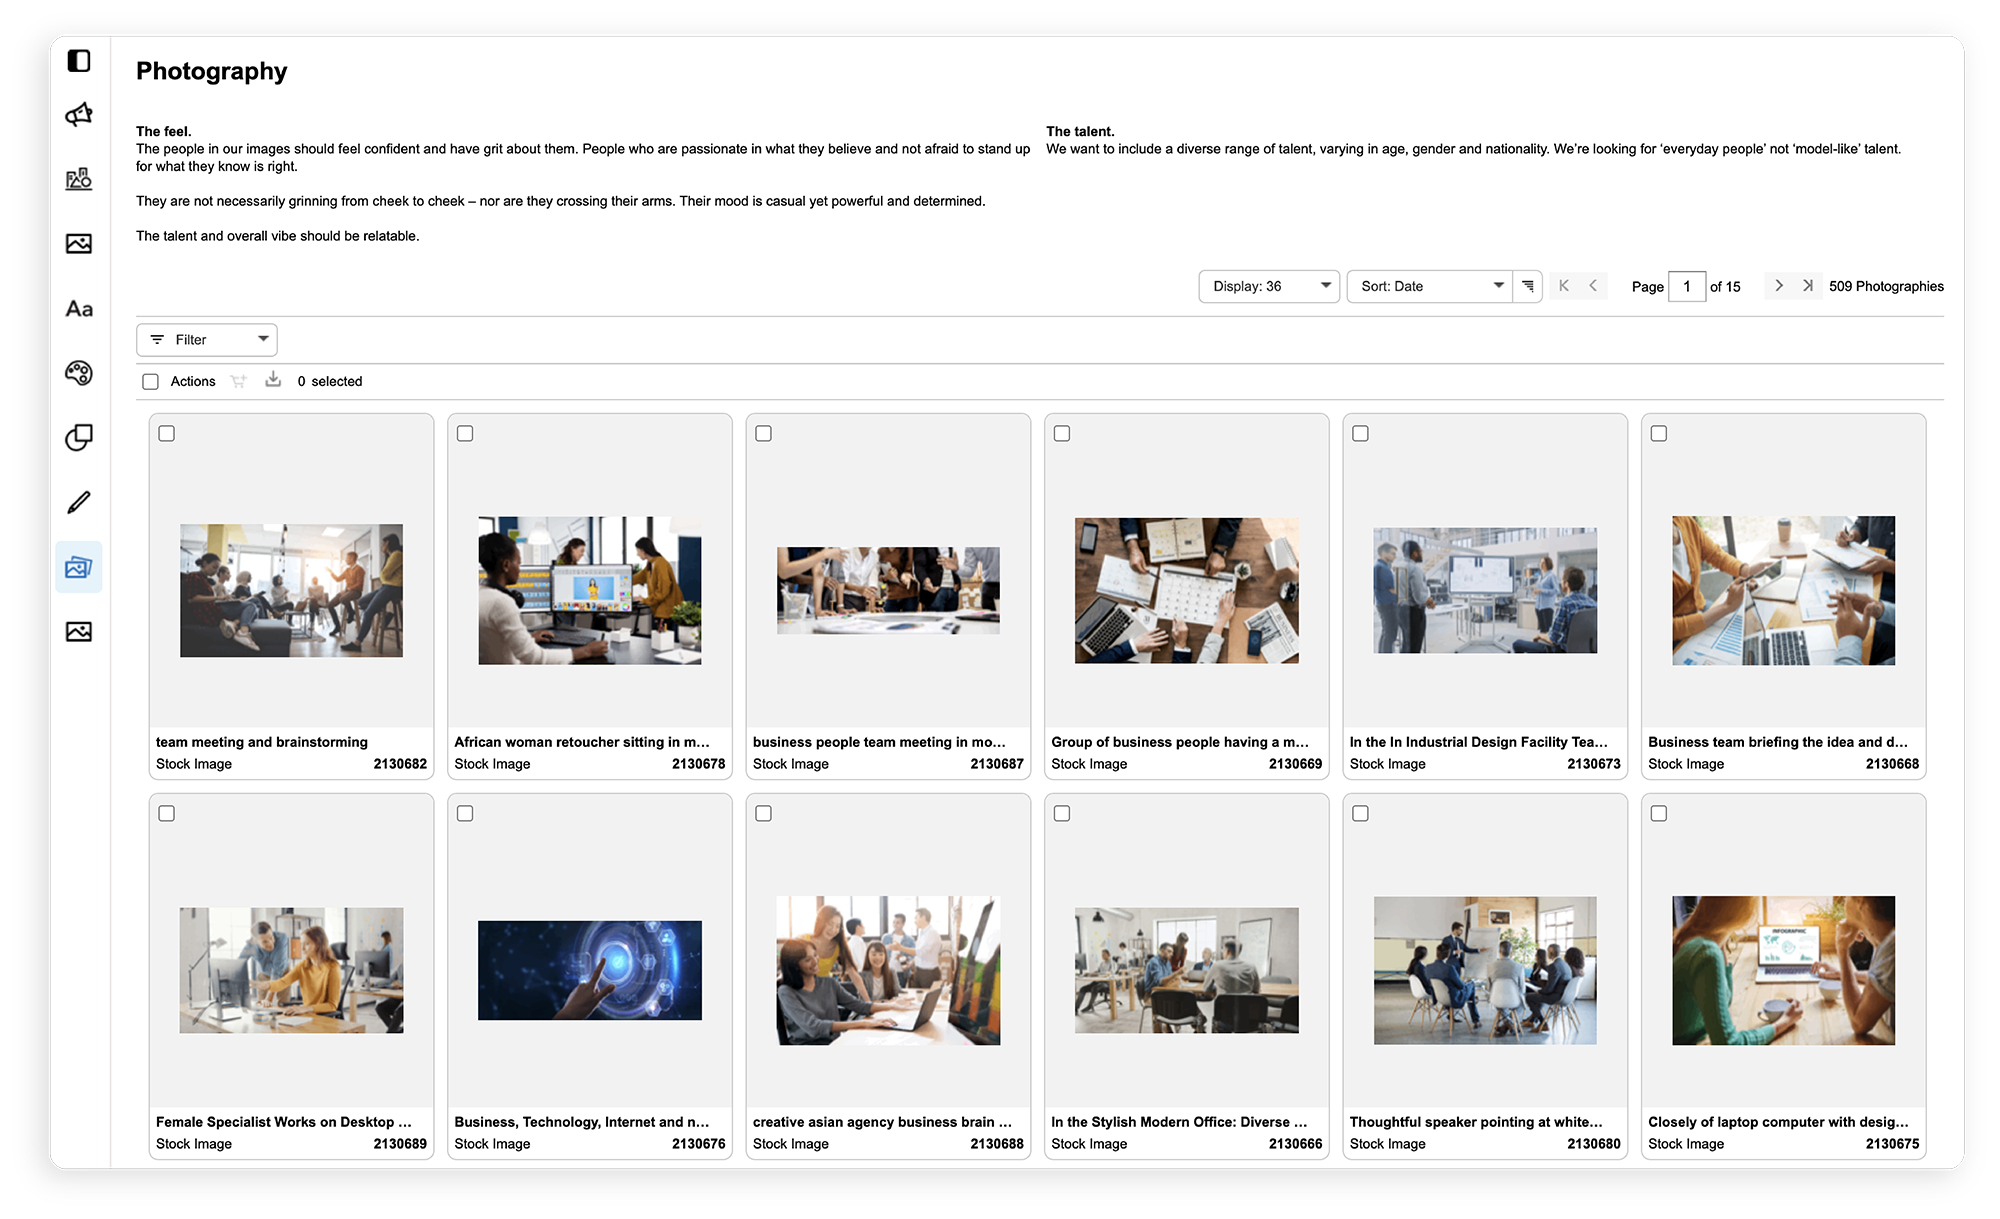2000x1219 pixels.
Task: Select checkbox for Business team briefing image
Action: 1659,433
